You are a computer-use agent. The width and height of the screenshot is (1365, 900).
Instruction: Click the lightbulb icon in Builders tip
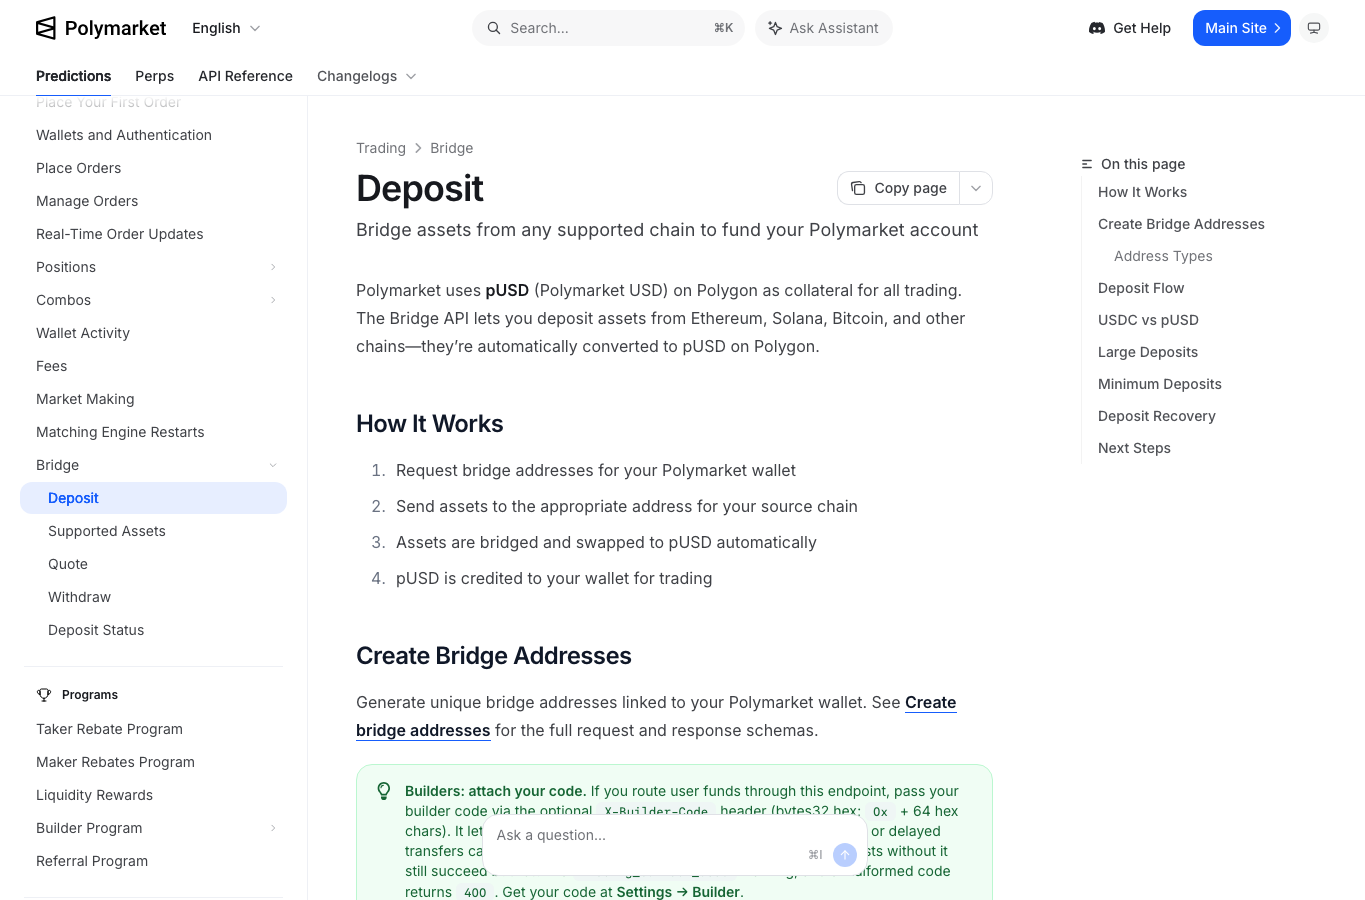tap(384, 791)
